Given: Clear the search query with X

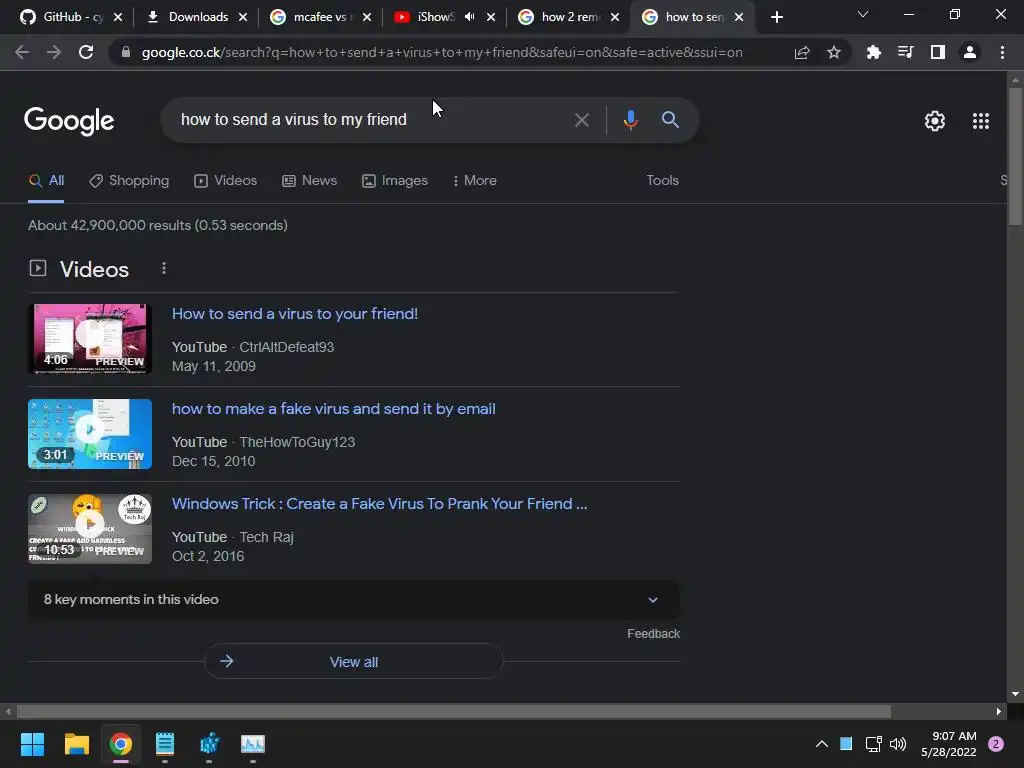Looking at the screenshot, I should coord(581,120).
